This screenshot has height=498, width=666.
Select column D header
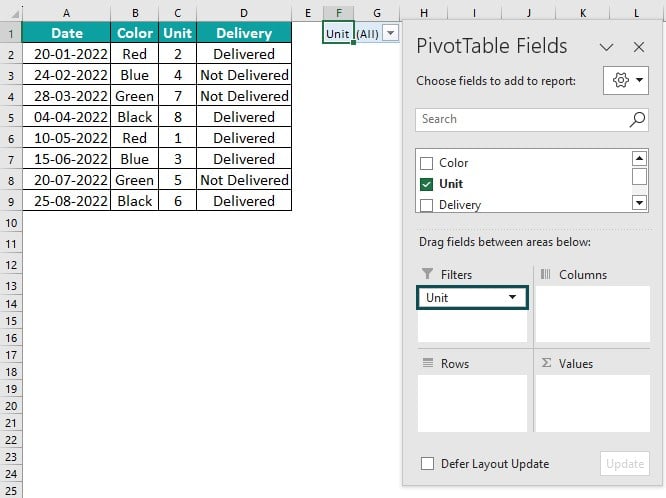(244, 13)
